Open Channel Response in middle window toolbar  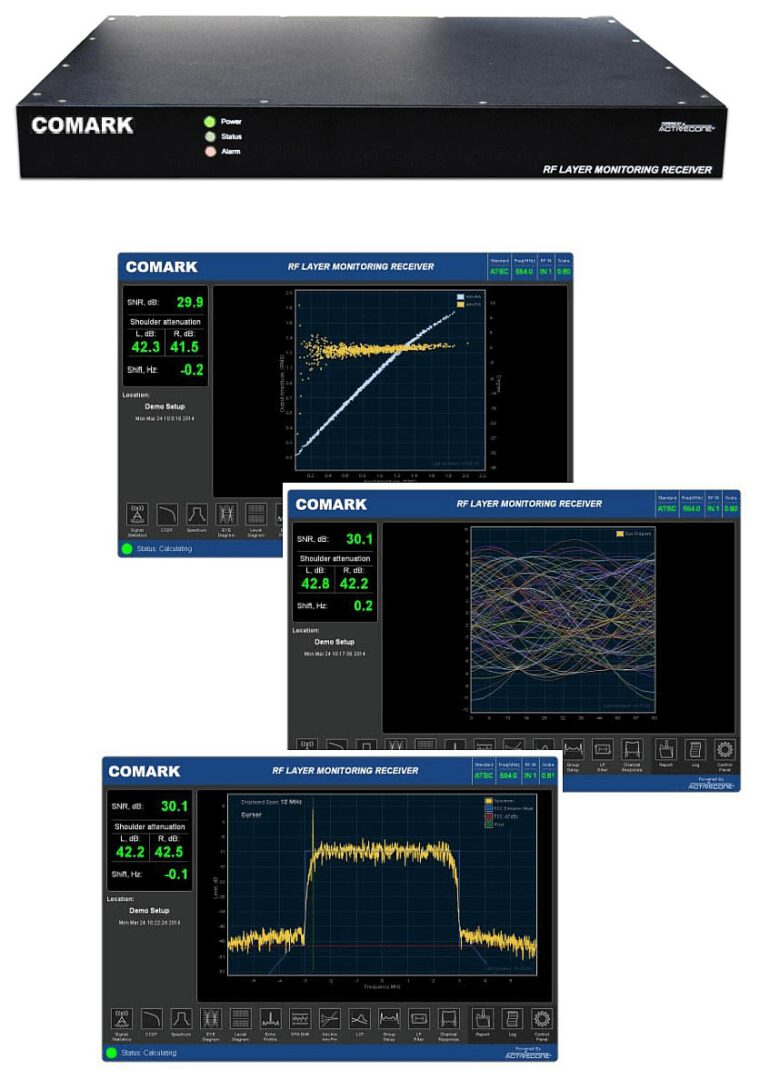point(632,749)
